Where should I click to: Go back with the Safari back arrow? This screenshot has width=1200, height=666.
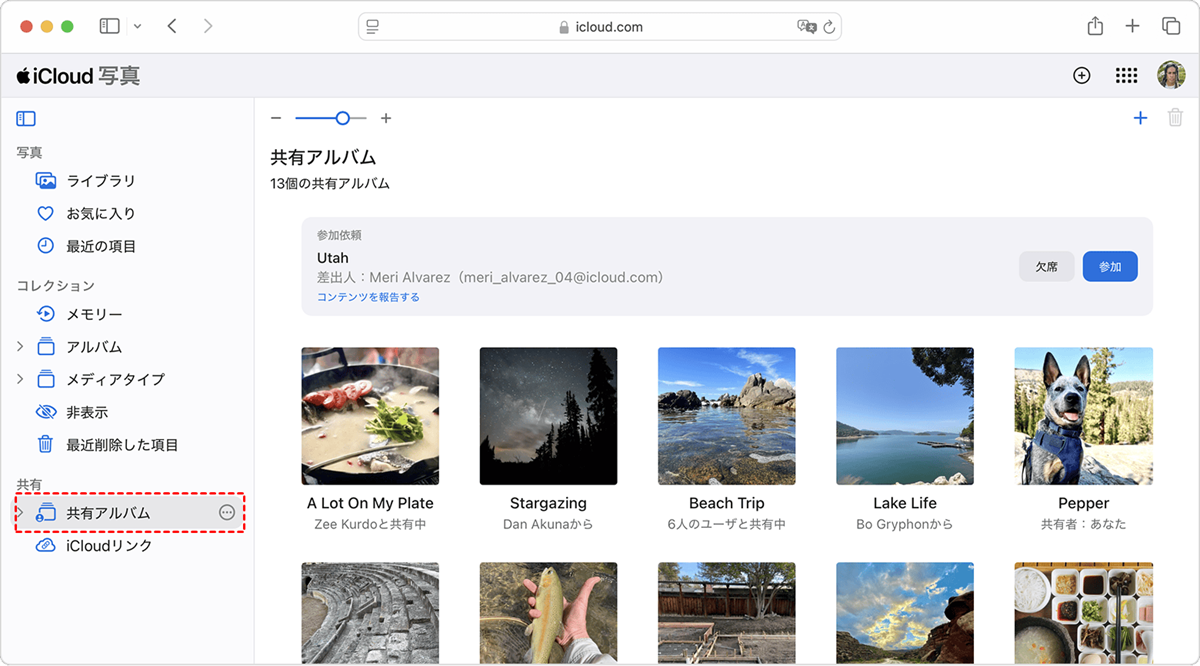point(172,27)
